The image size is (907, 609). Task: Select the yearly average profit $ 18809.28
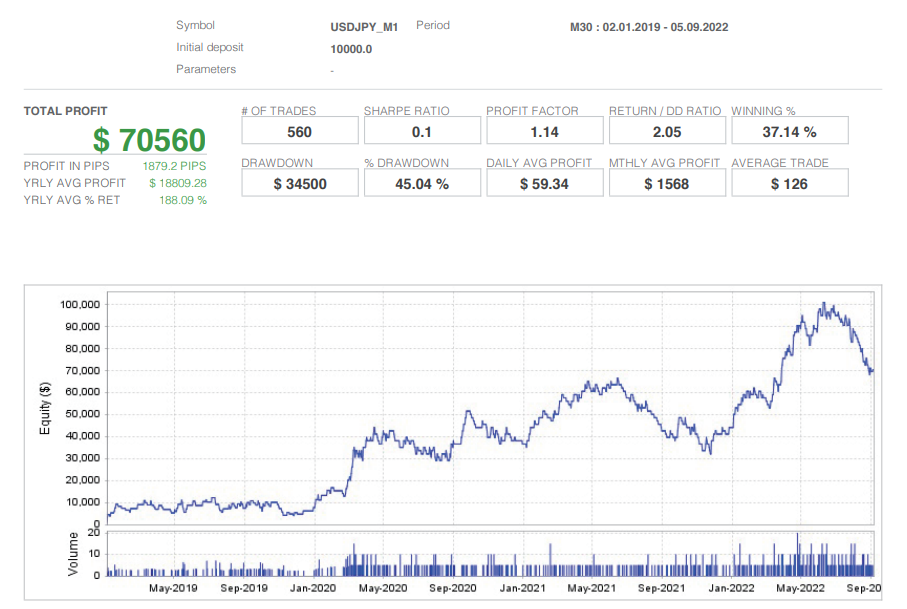click(x=177, y=183)
